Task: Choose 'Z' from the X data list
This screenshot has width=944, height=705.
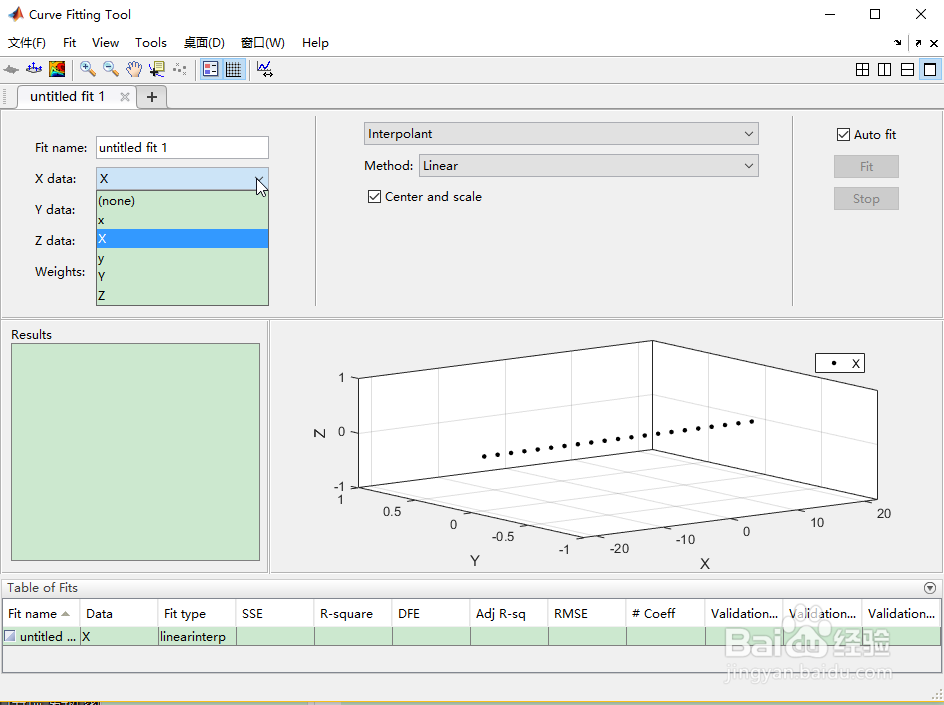Action: point(182,296)
